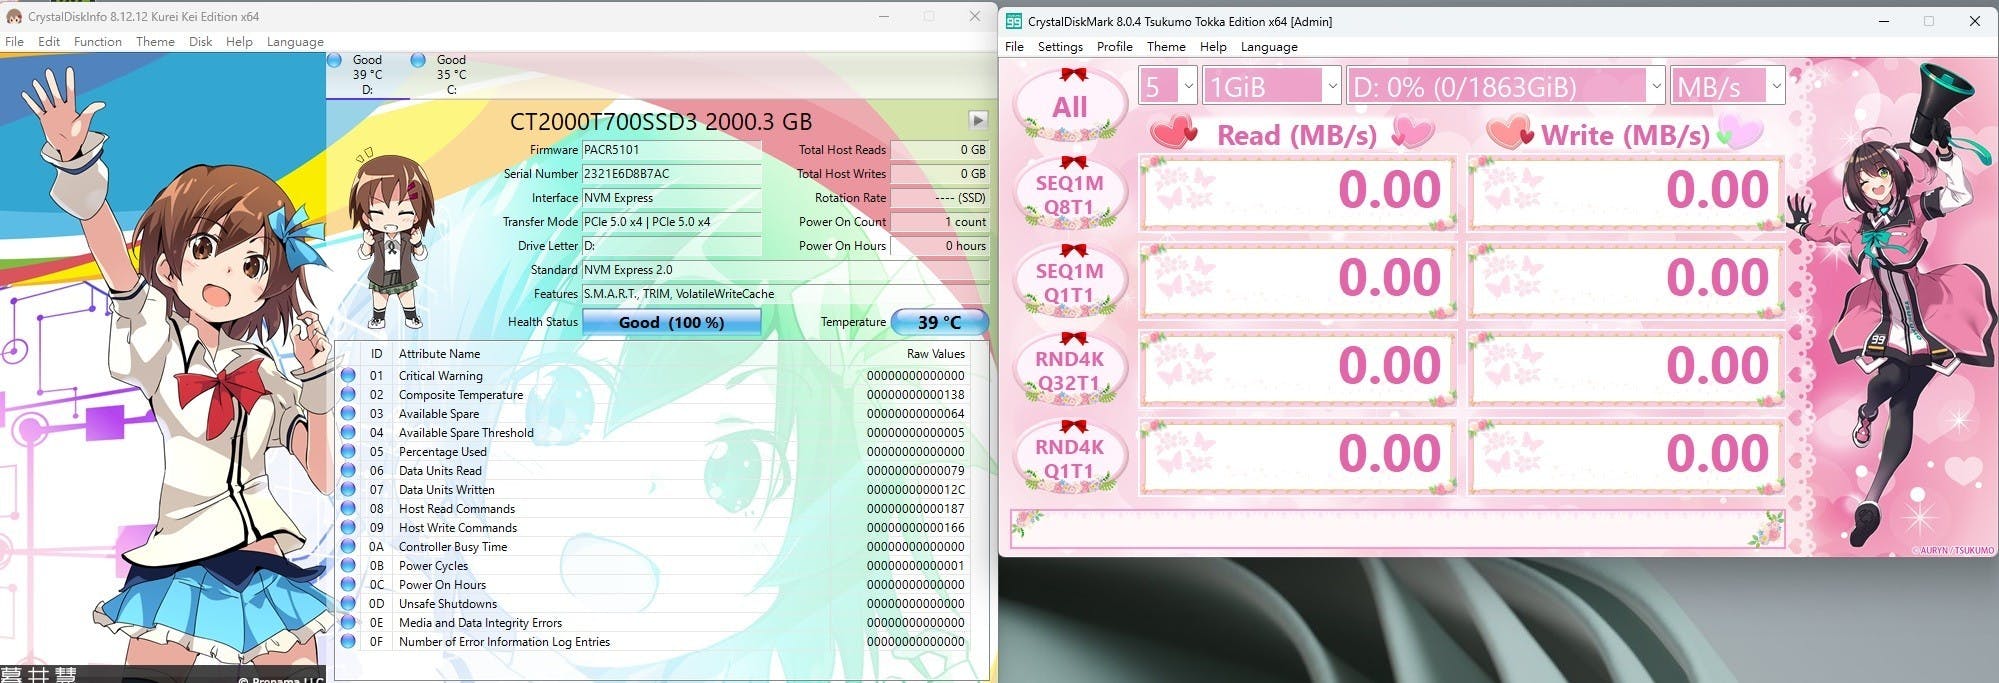Expand the MB/s unit dropdown
This screenshot has height=683, width=1999.
point(1727,87)
